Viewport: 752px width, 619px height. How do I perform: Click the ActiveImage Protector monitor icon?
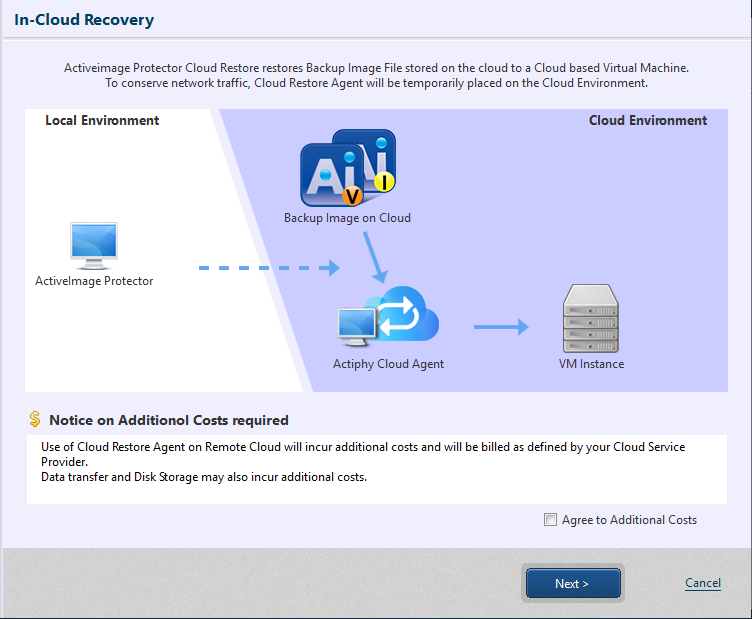94,246
